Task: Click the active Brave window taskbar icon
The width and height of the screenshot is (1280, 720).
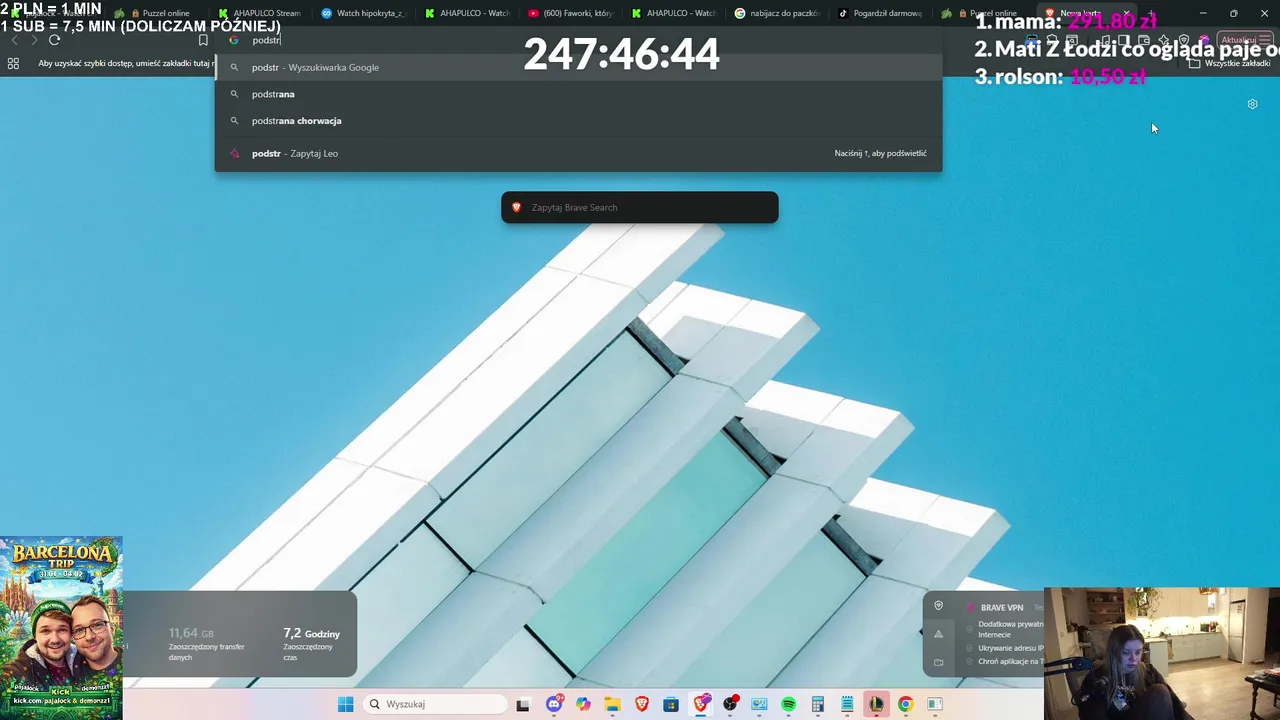Action: pyautogui.click(x=701, y=704)
